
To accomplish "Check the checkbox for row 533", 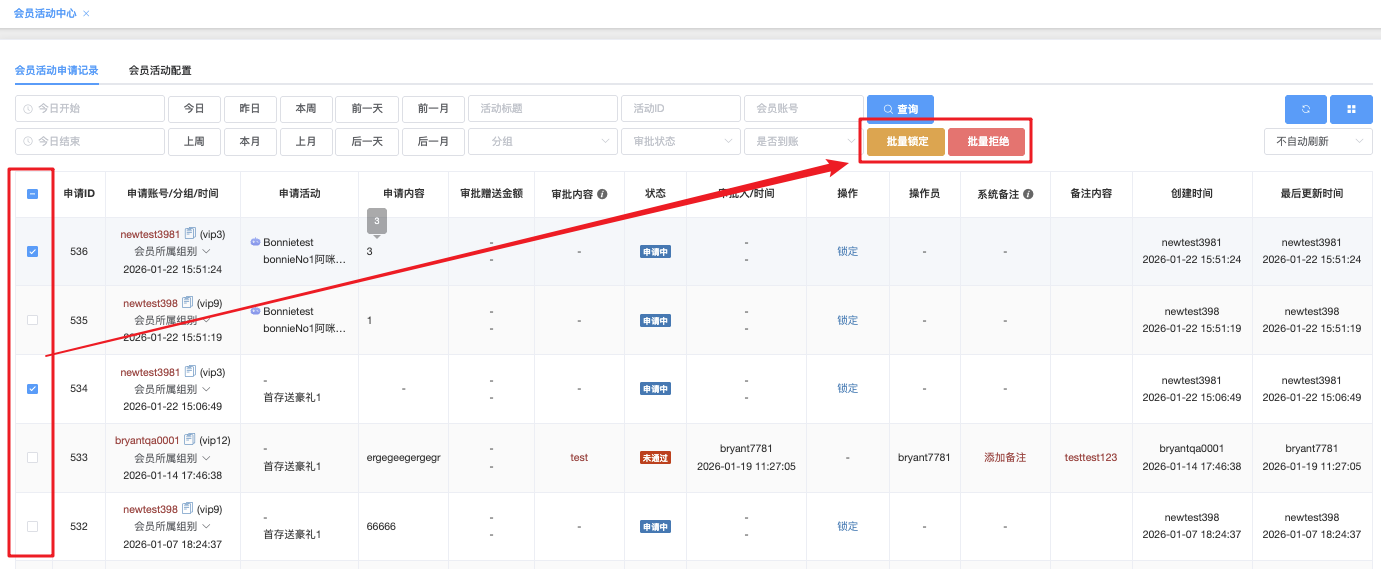I will [x=32, y=457].
